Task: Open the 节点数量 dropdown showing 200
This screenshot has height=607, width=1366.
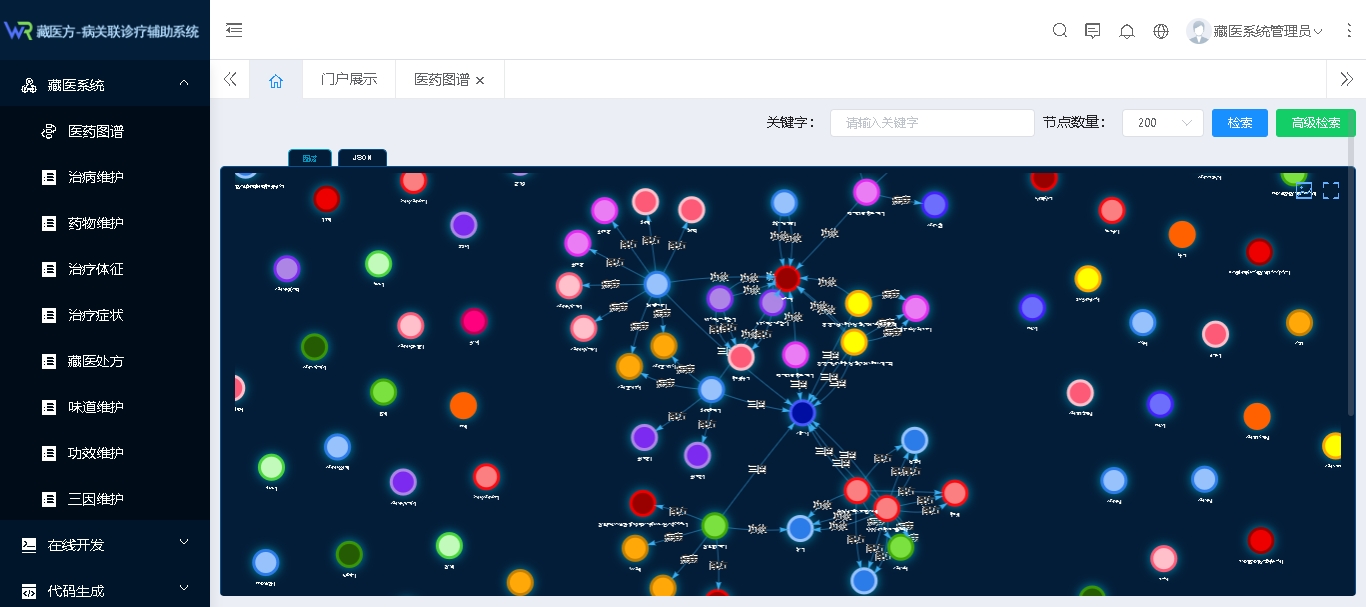Action: pos(1162,123)
